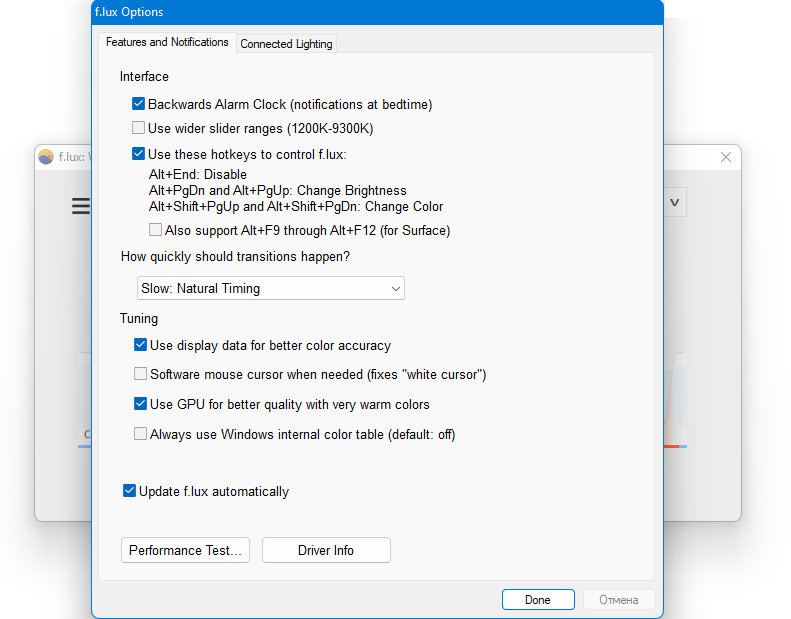Click 'Alt+Shift+PgUp and Alt+Shift+PgDn: Change Color' text

point(296,206)
